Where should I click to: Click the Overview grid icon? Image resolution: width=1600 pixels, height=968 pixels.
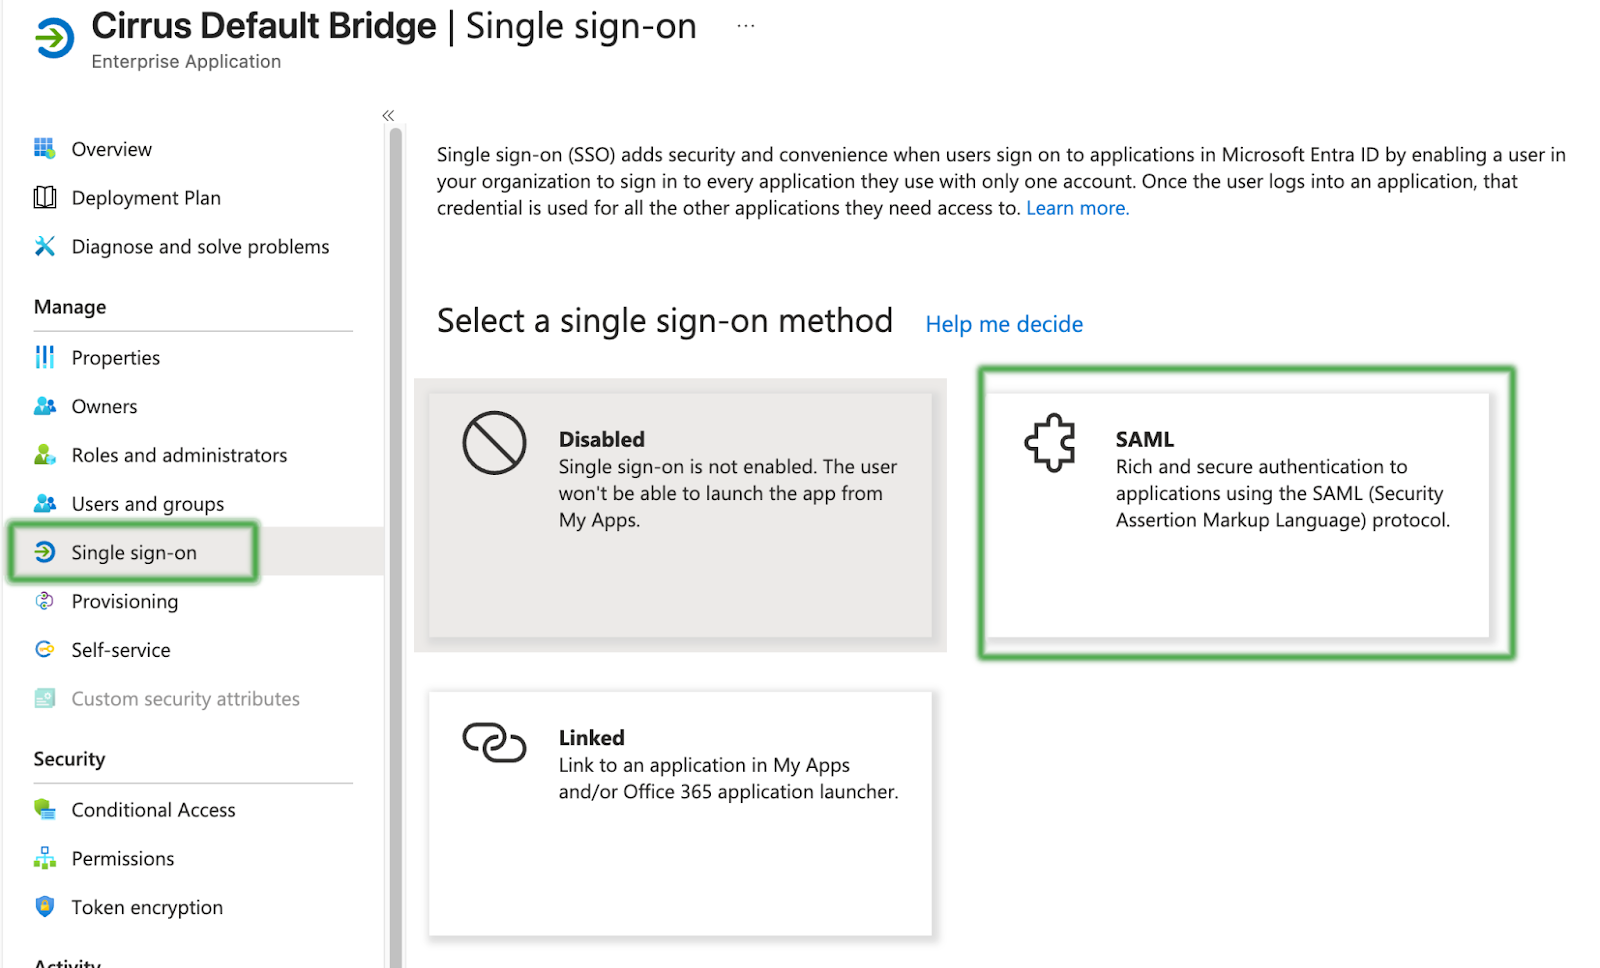pos(44,149)
